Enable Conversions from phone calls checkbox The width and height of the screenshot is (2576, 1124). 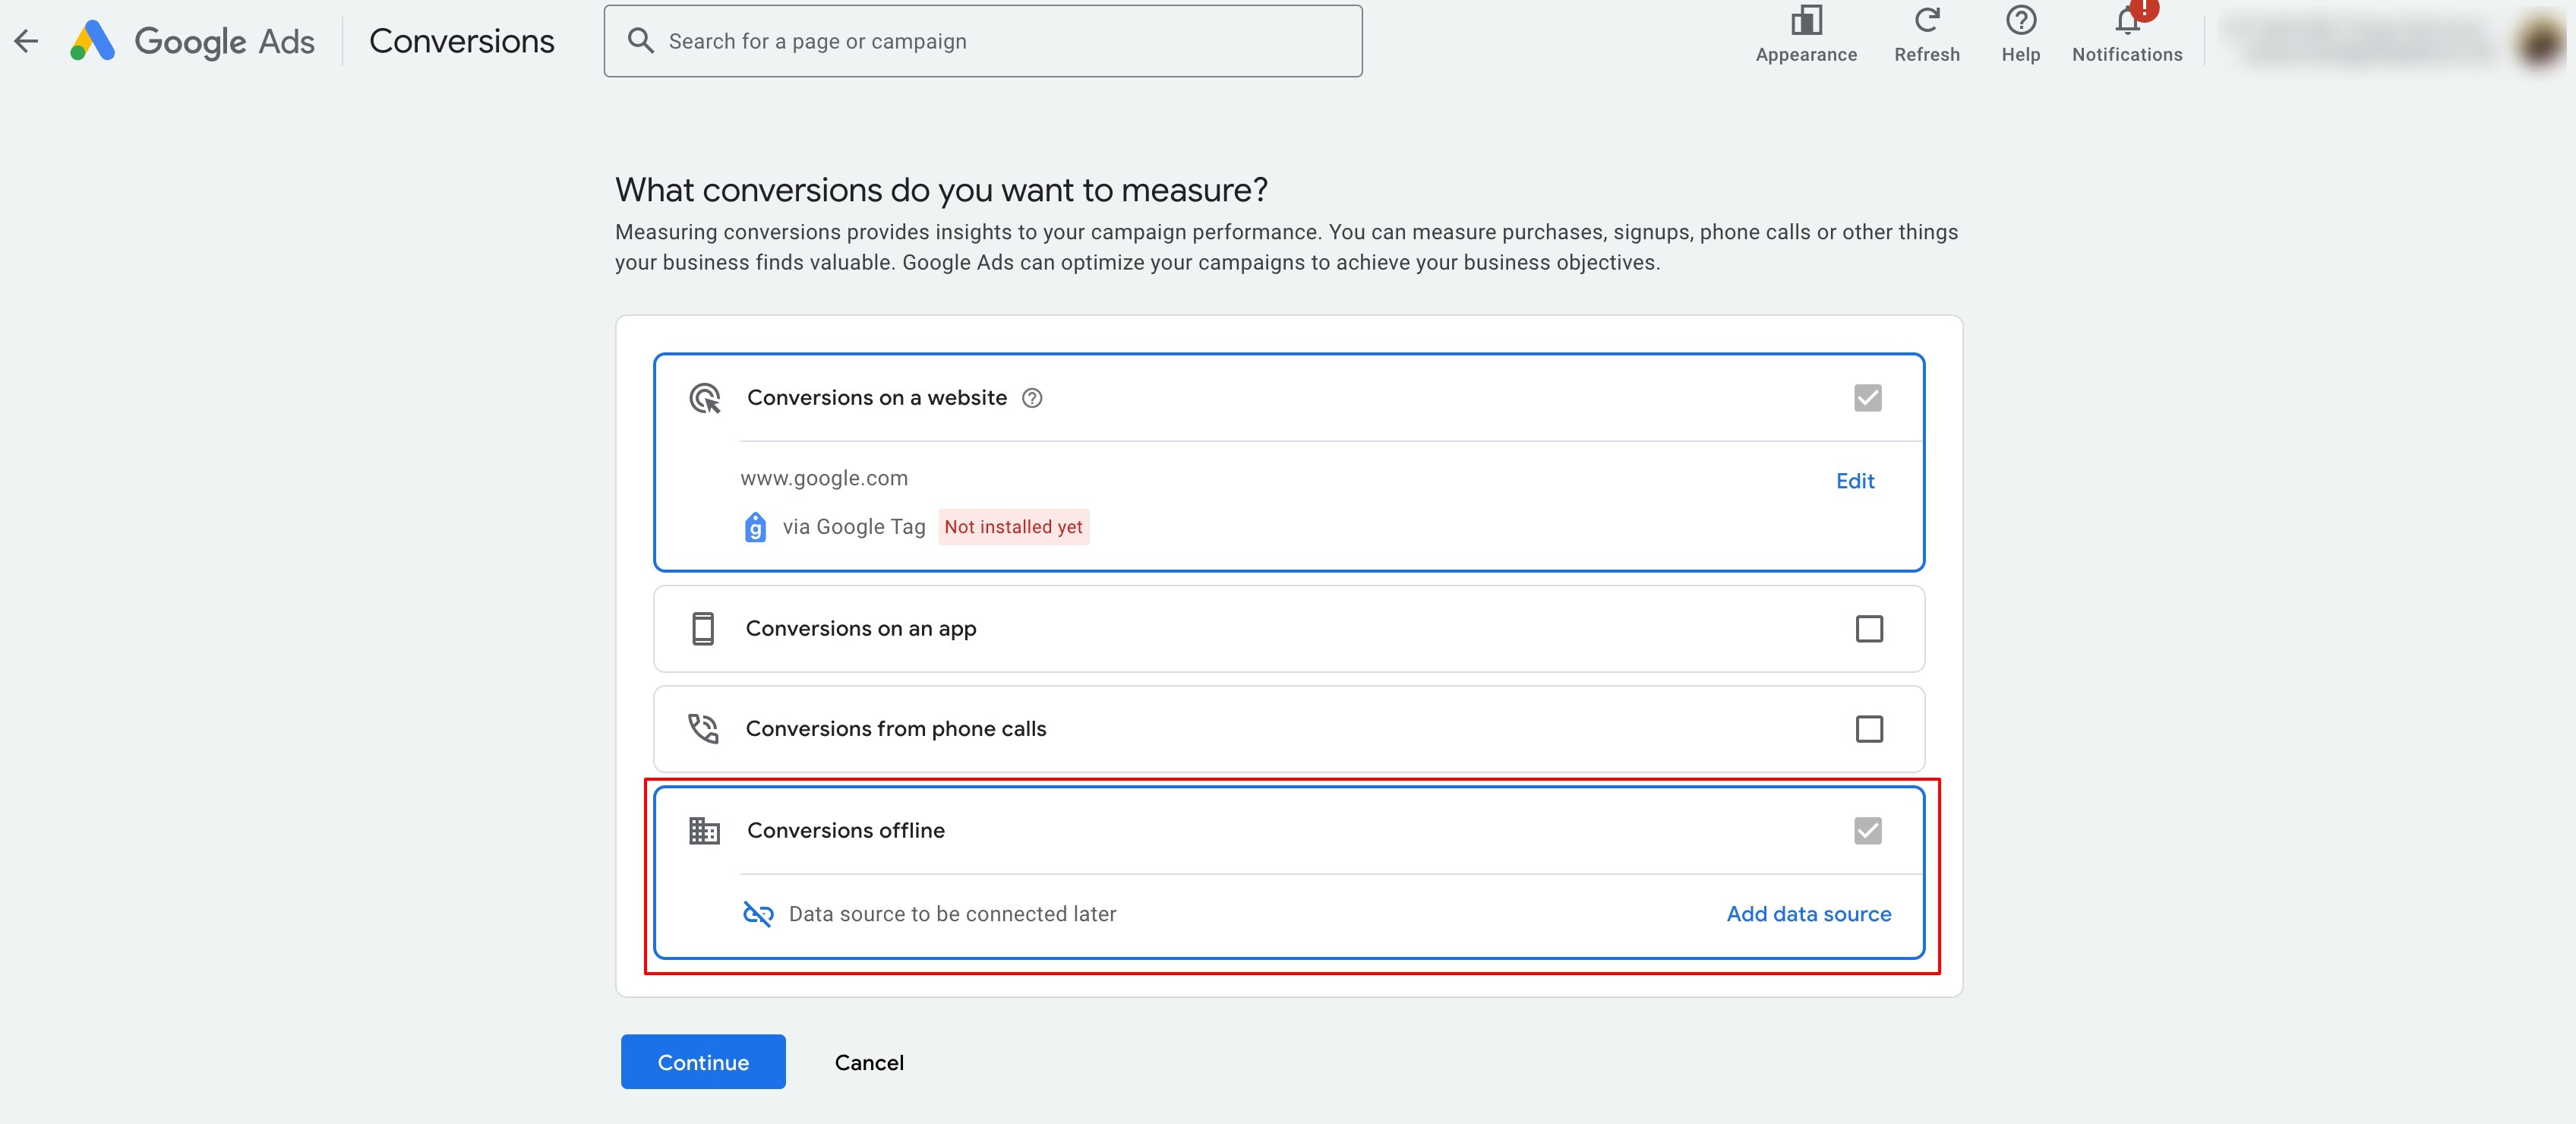(1868, 729)
